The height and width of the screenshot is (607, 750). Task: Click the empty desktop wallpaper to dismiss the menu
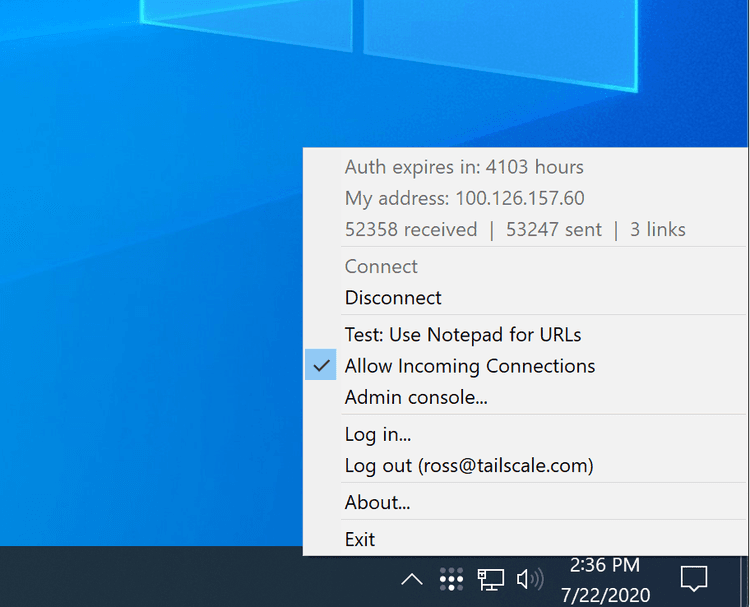(x=150, y=300)
